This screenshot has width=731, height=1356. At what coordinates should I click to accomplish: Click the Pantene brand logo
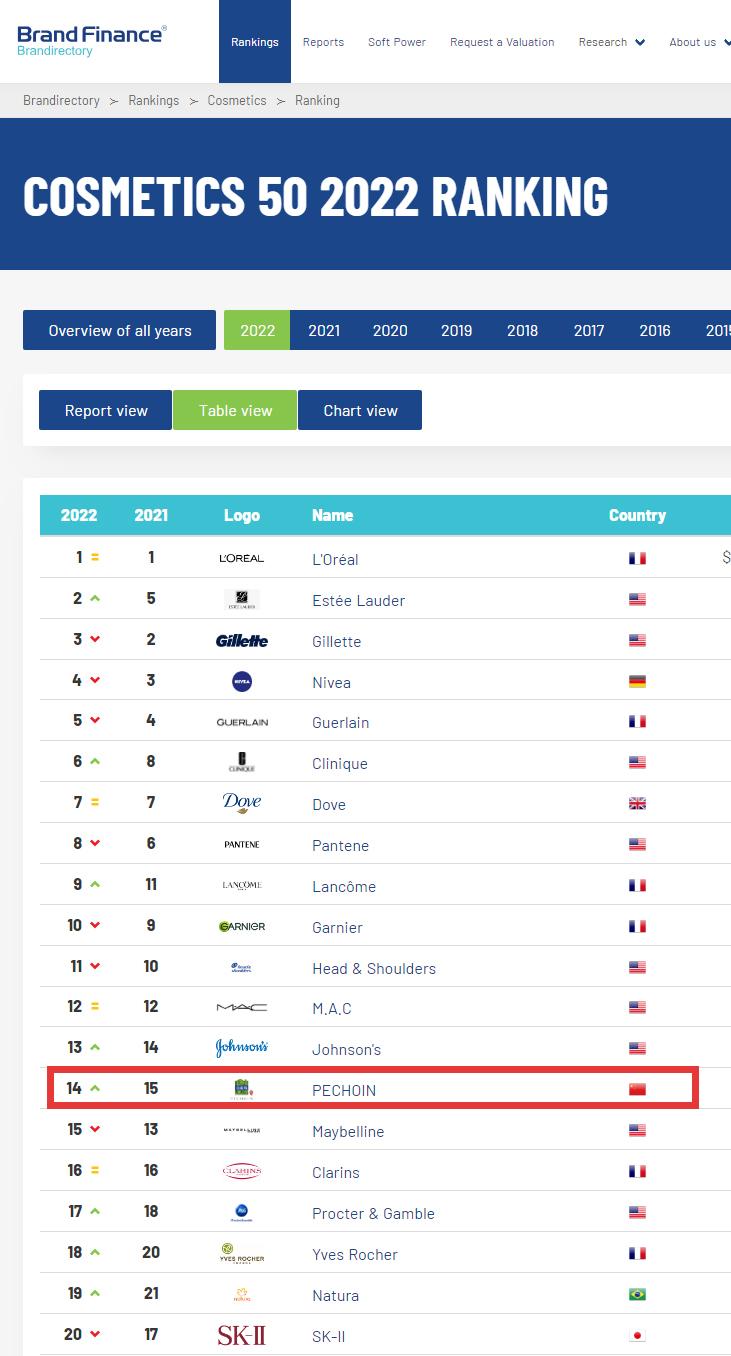242,844
